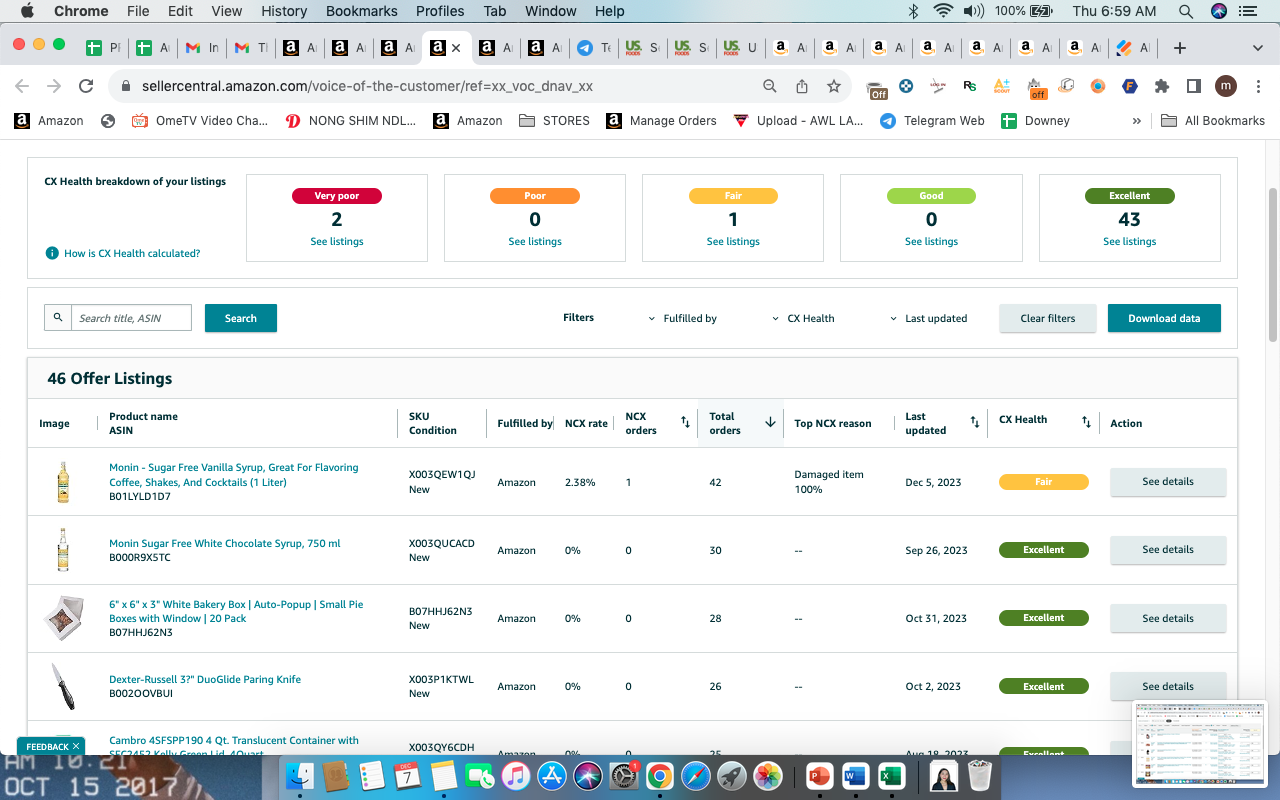Sort by NCX orders column arrows
Viewport: 1280px width, 800px height.
pyautogui.click(x=685, y=422)
